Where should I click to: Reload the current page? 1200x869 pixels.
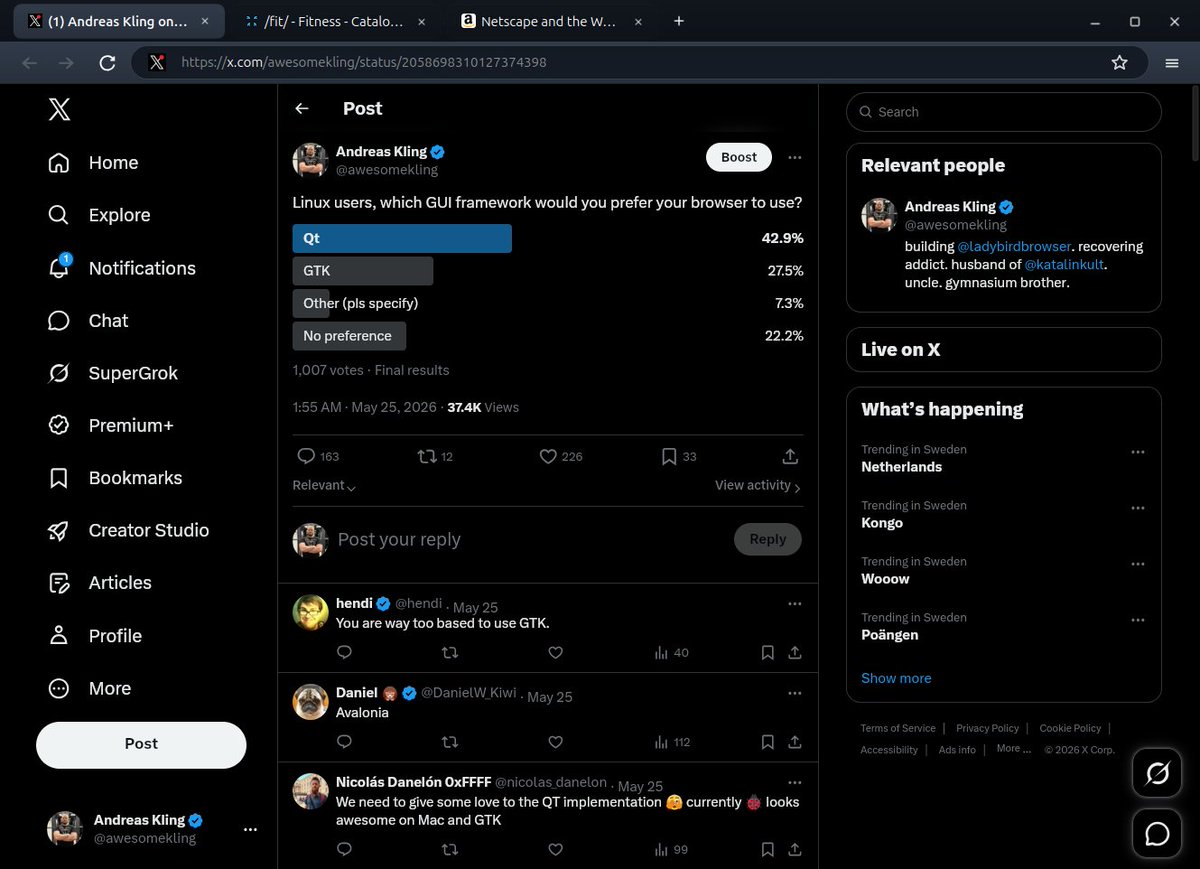108,62
